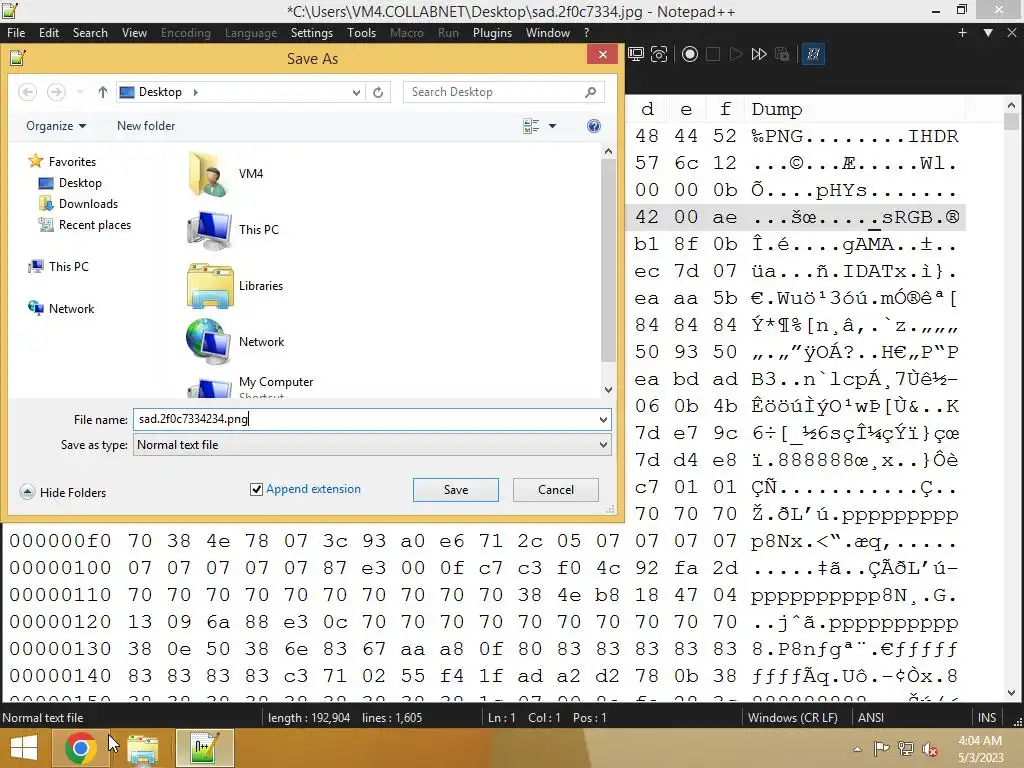Click the forward arrow in Save As dialog
This screenshot has height=768, width=1024.
[56, 92]
